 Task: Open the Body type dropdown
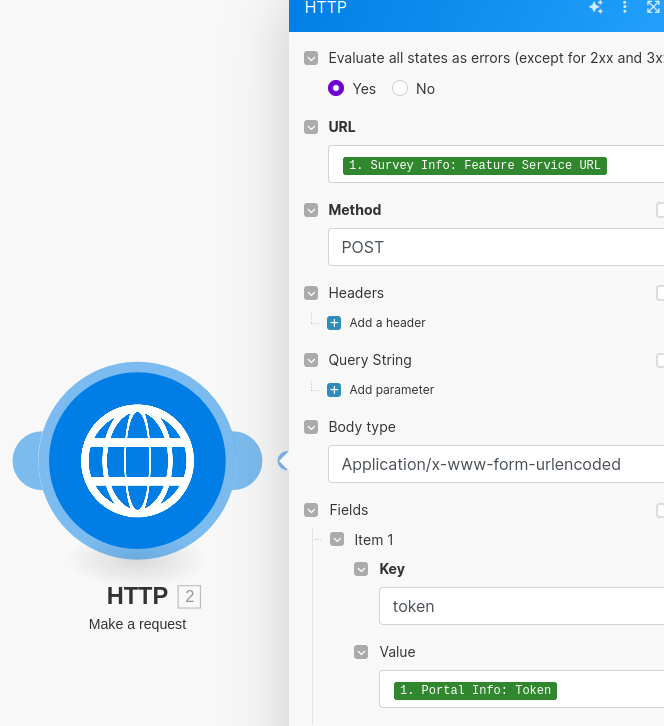pyautogui.click(x=496, y=464)
